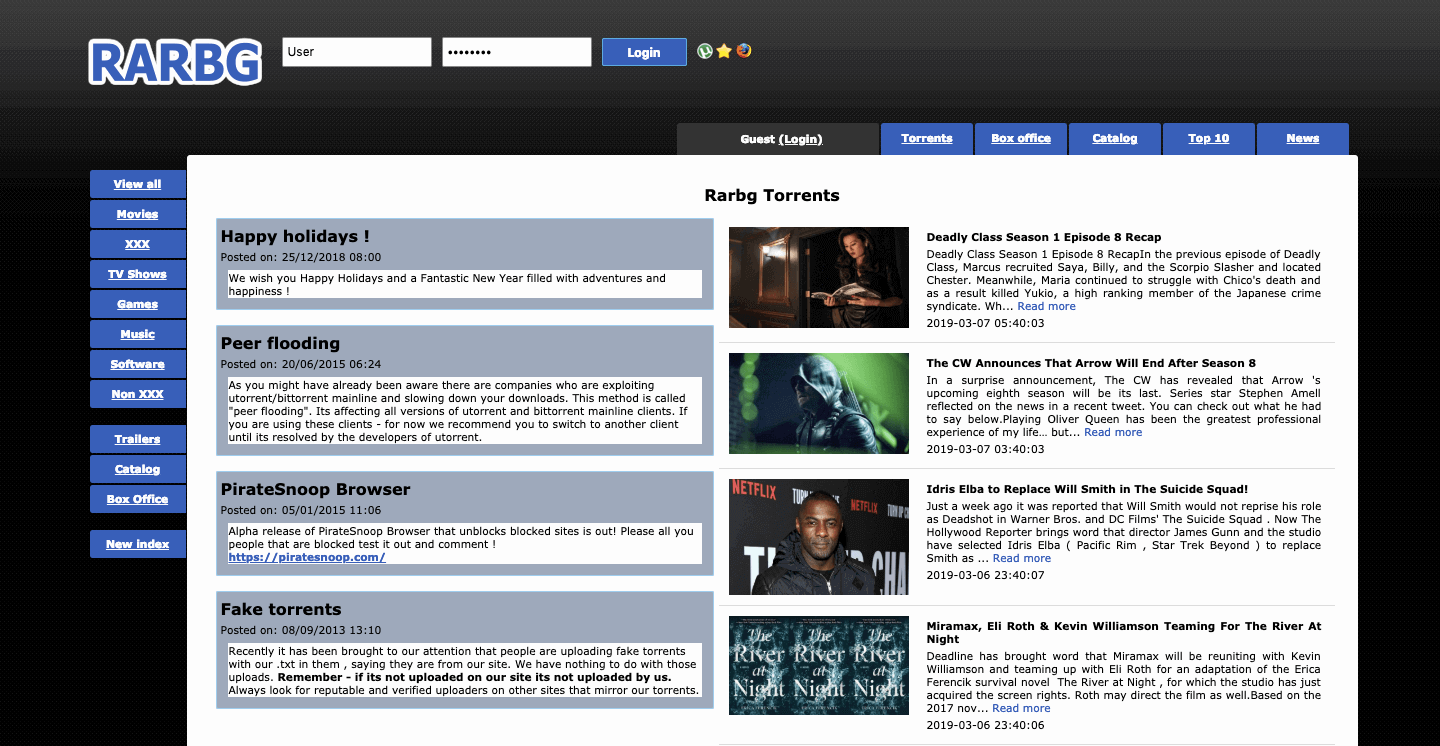Read more on River at Night article
Screen dimensions: 1440x746
point(1021,708)
